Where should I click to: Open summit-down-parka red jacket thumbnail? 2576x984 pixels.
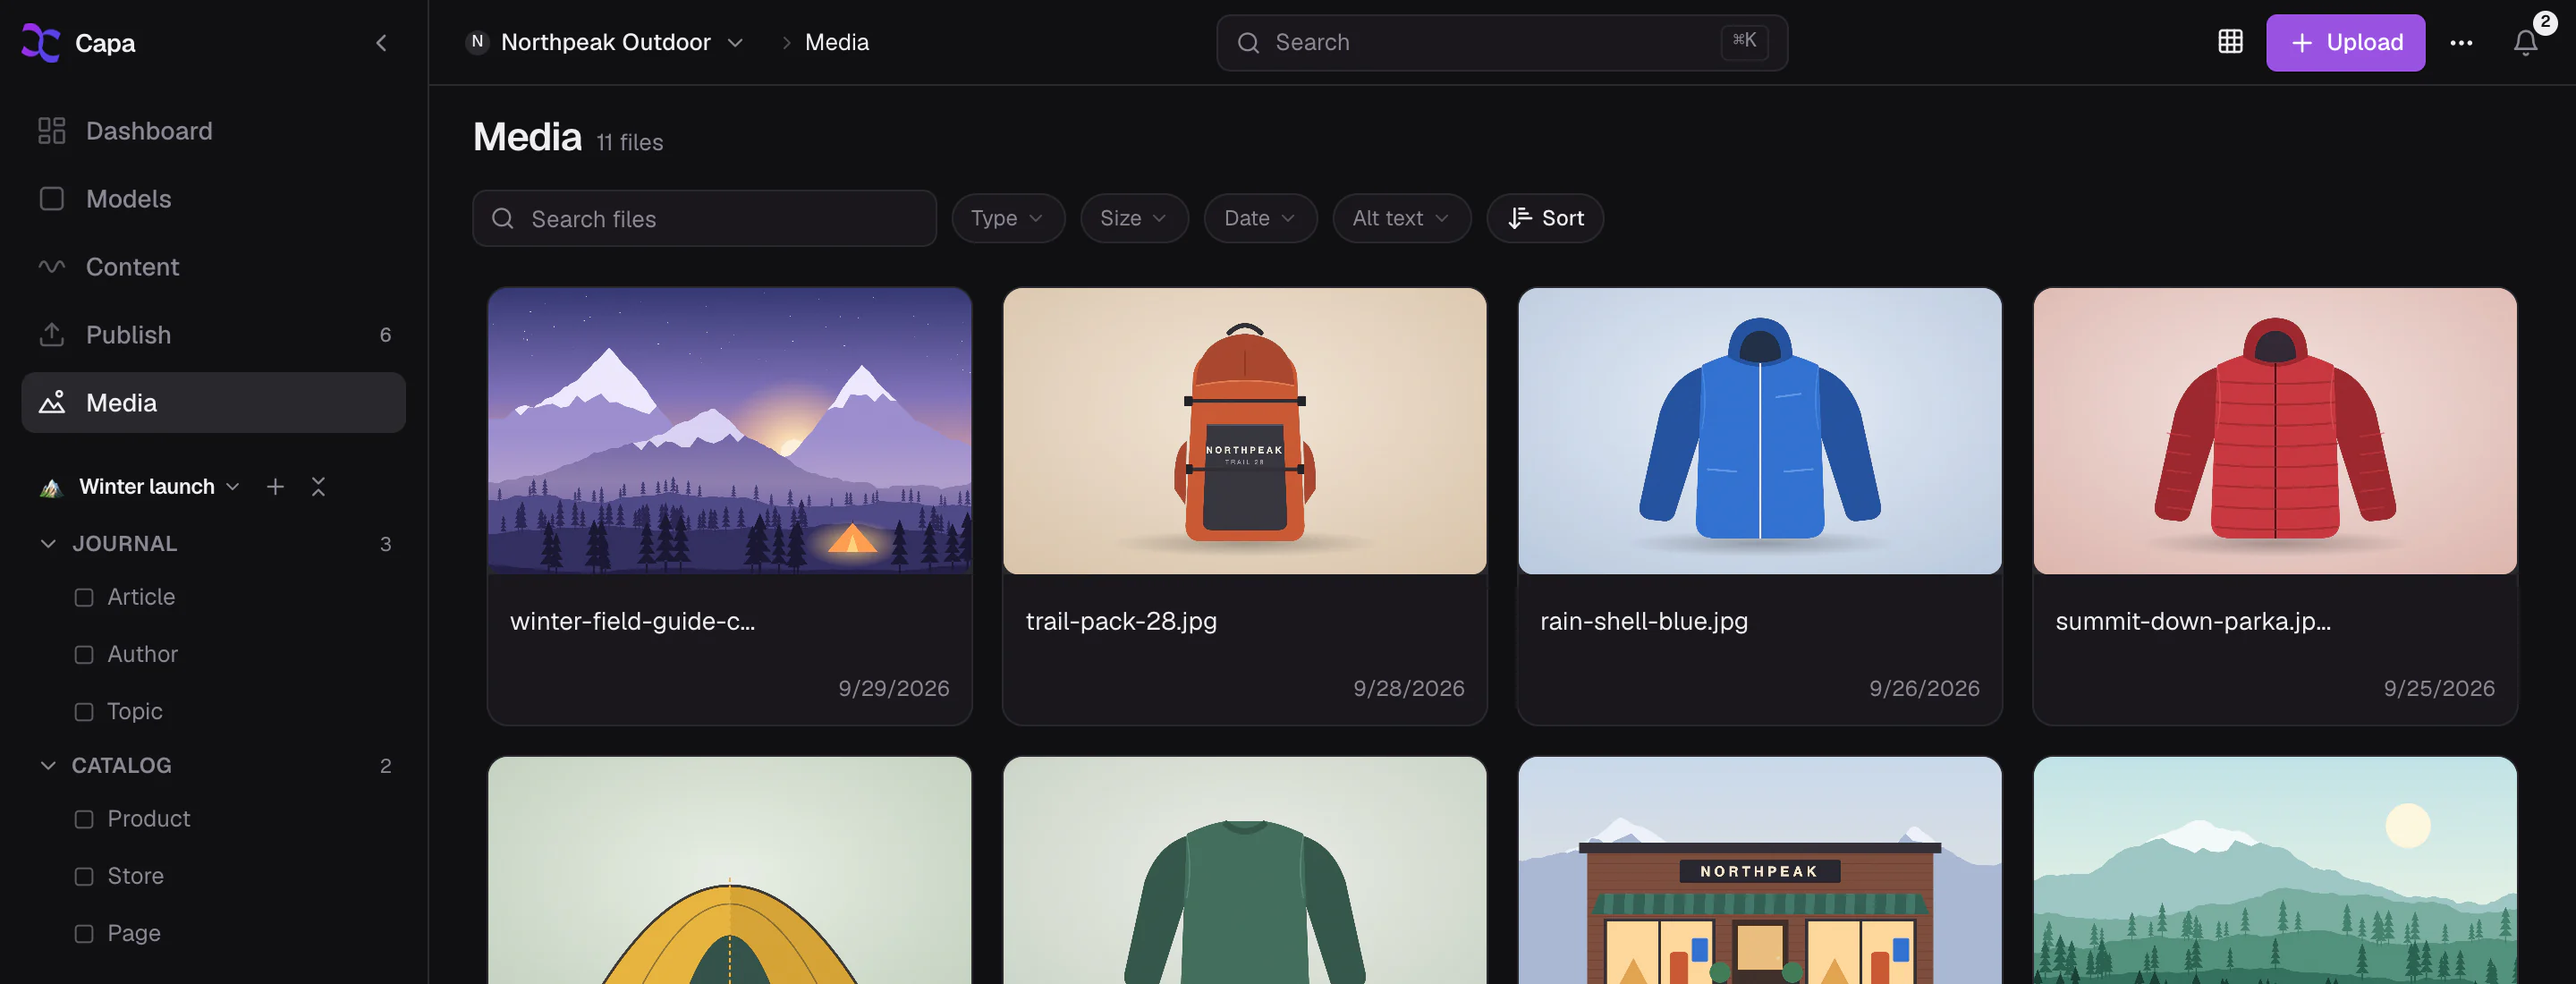tap(2274, 431)
